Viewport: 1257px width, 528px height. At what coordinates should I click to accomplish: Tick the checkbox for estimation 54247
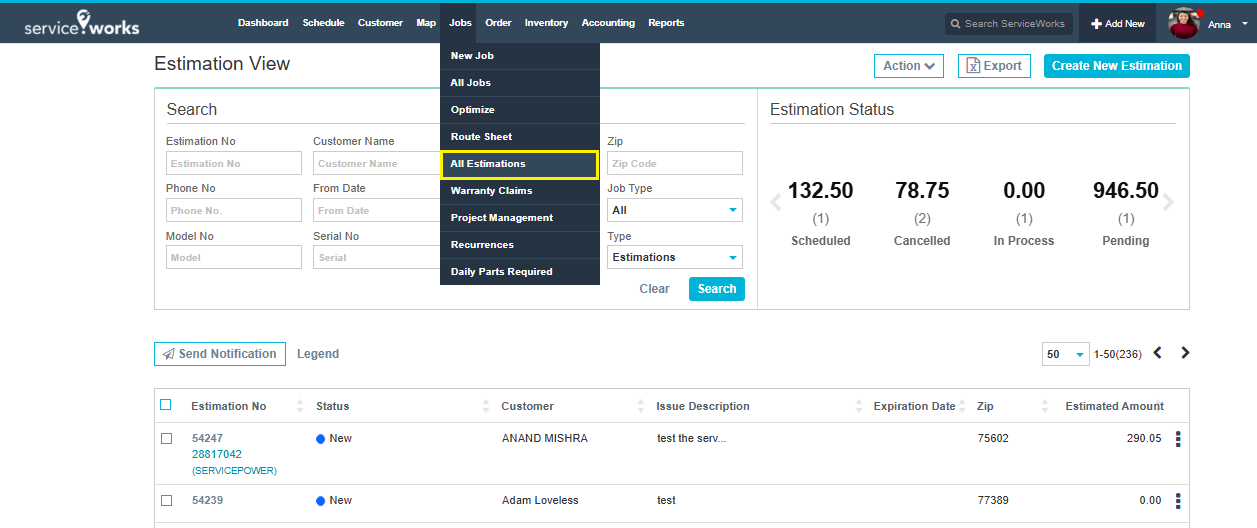click(x=167, y=439)
